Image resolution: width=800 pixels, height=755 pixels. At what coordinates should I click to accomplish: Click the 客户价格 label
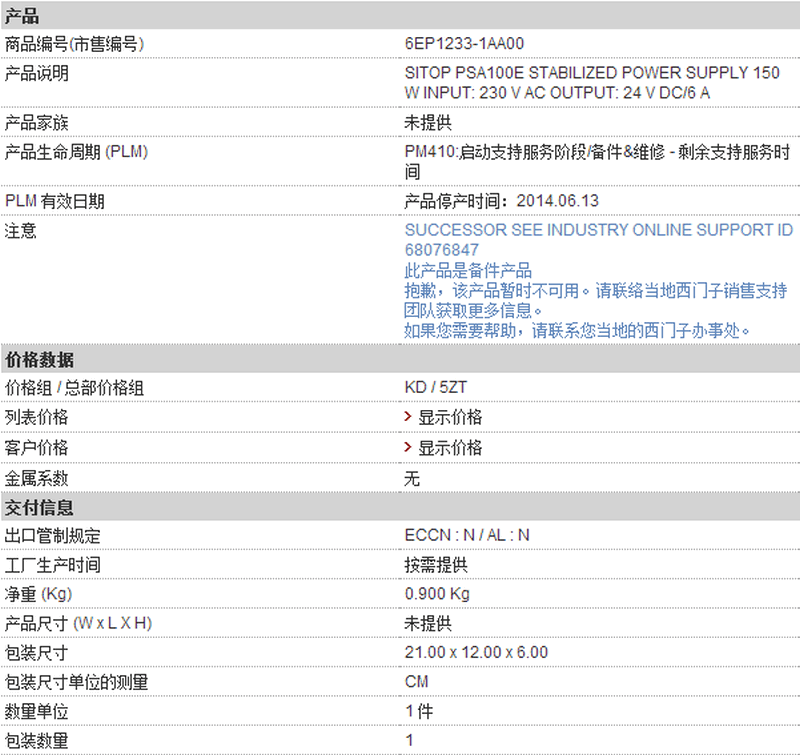36,448
